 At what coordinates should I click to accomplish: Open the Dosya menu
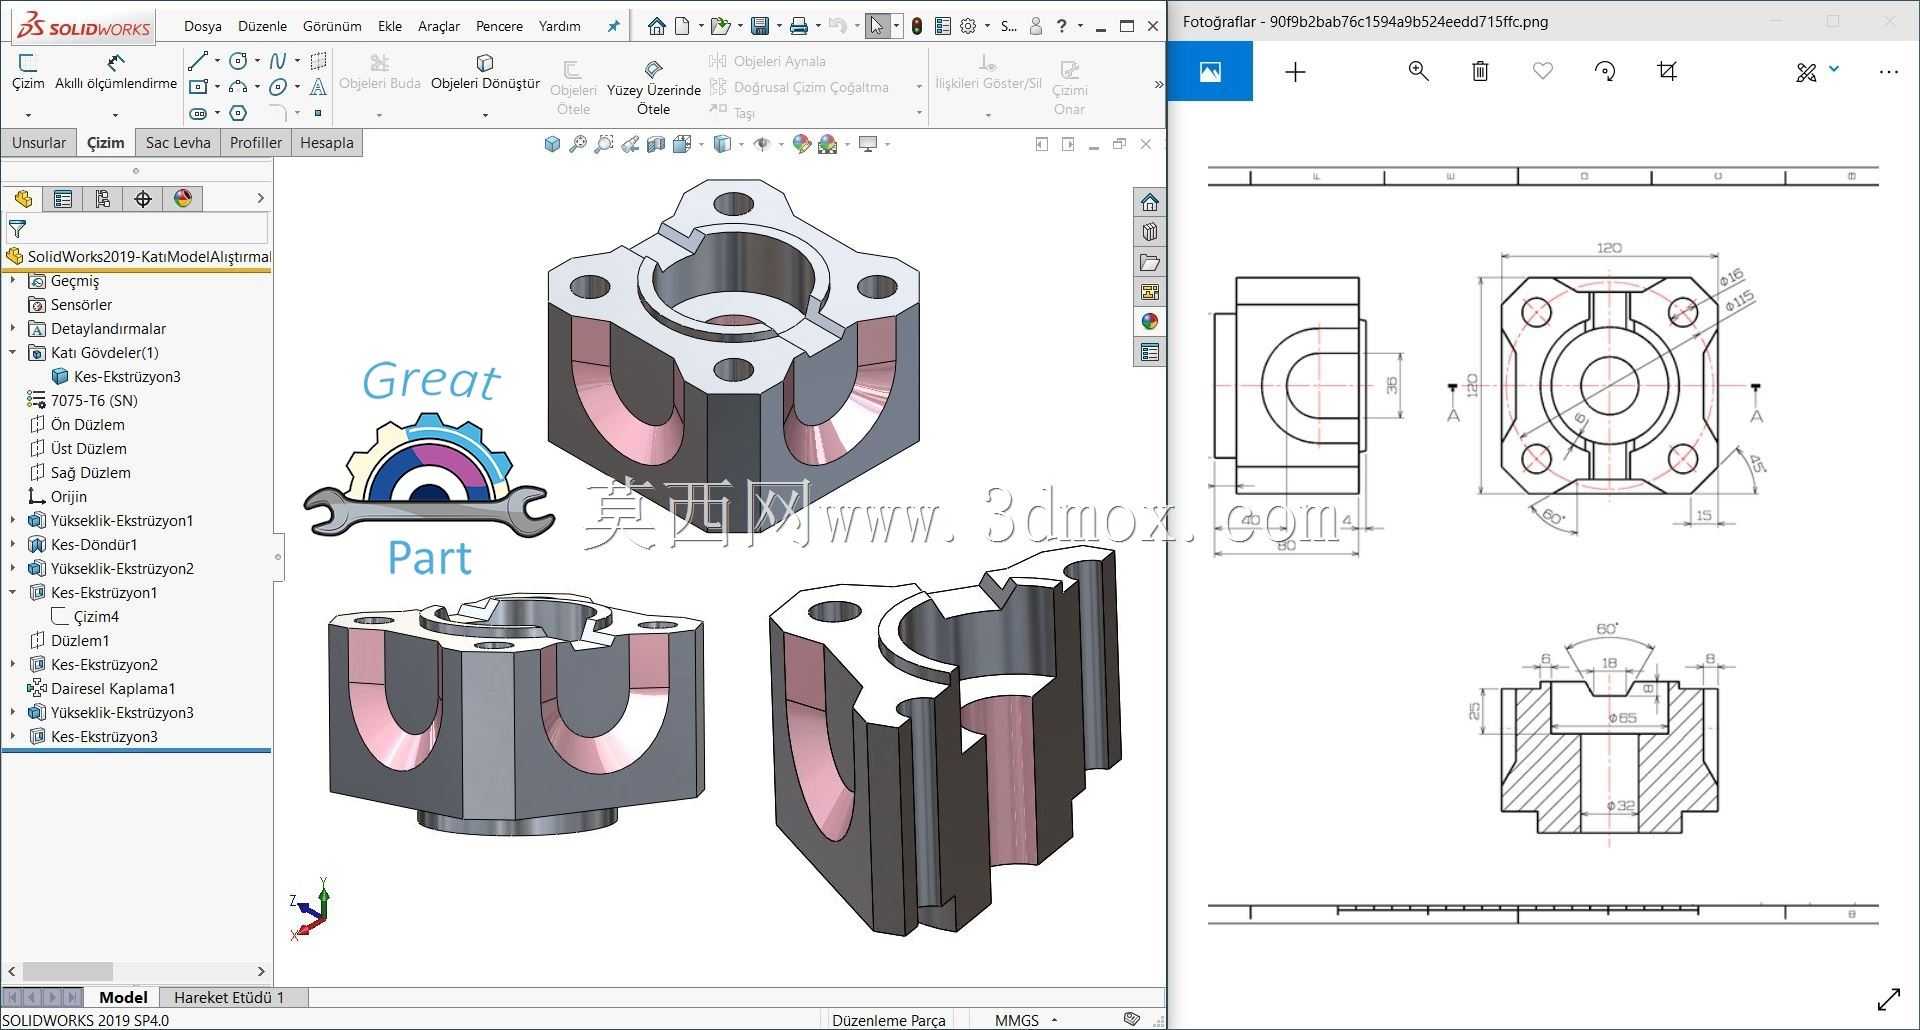click(203, 26)
